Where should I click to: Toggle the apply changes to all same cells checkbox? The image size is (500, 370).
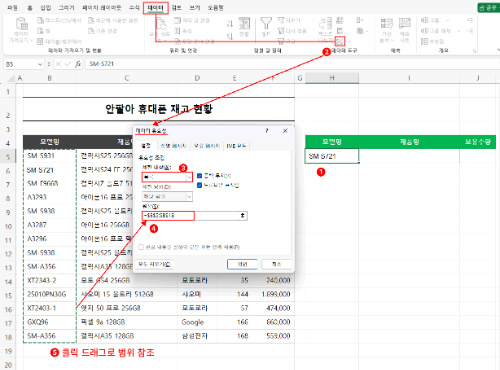141,247
